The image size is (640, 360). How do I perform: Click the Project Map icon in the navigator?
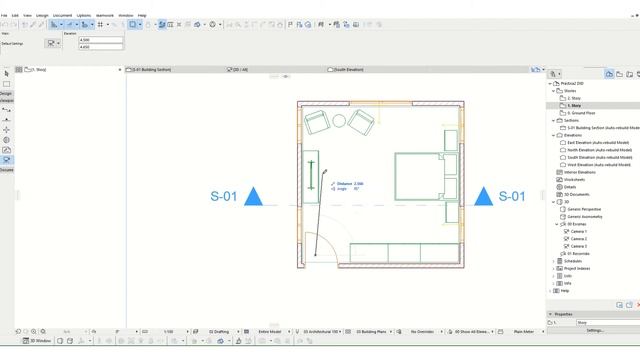(x=609, y=74)
